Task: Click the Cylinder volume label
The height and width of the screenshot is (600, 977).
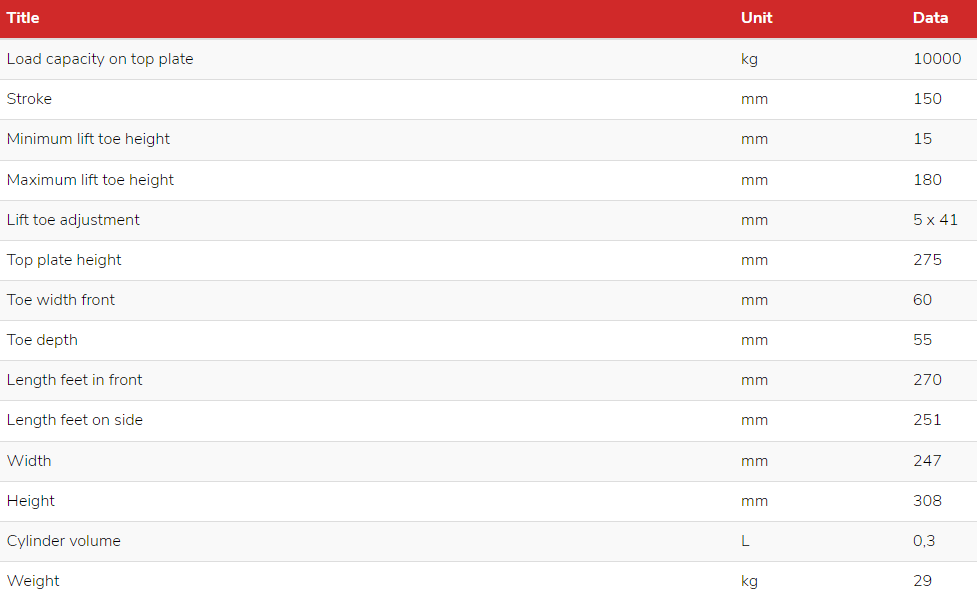Action: pyautogui.click(x=64, y=541)
